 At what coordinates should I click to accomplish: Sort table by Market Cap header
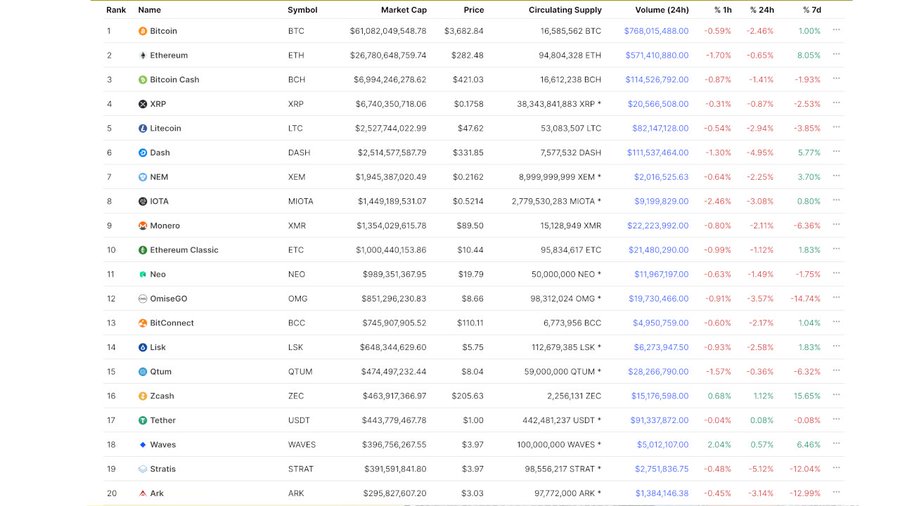point(404,10)
